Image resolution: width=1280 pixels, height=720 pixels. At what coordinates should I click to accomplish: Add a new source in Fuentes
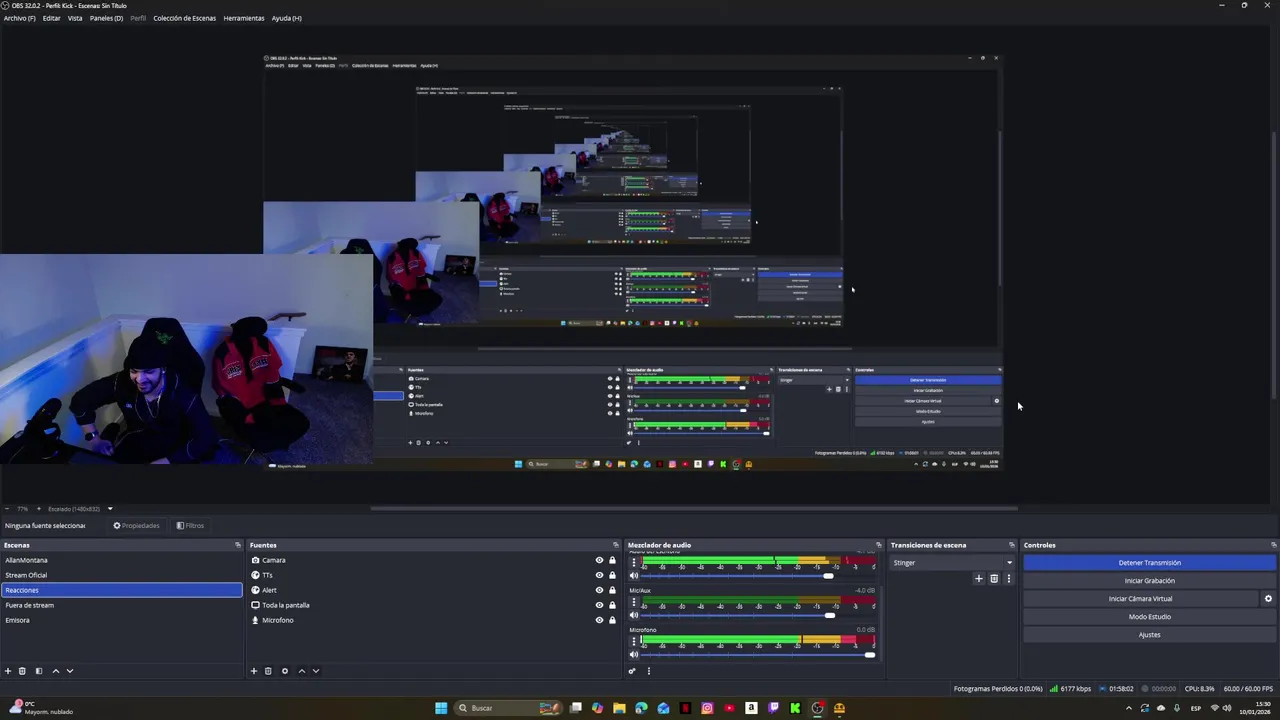coord(254,671)
